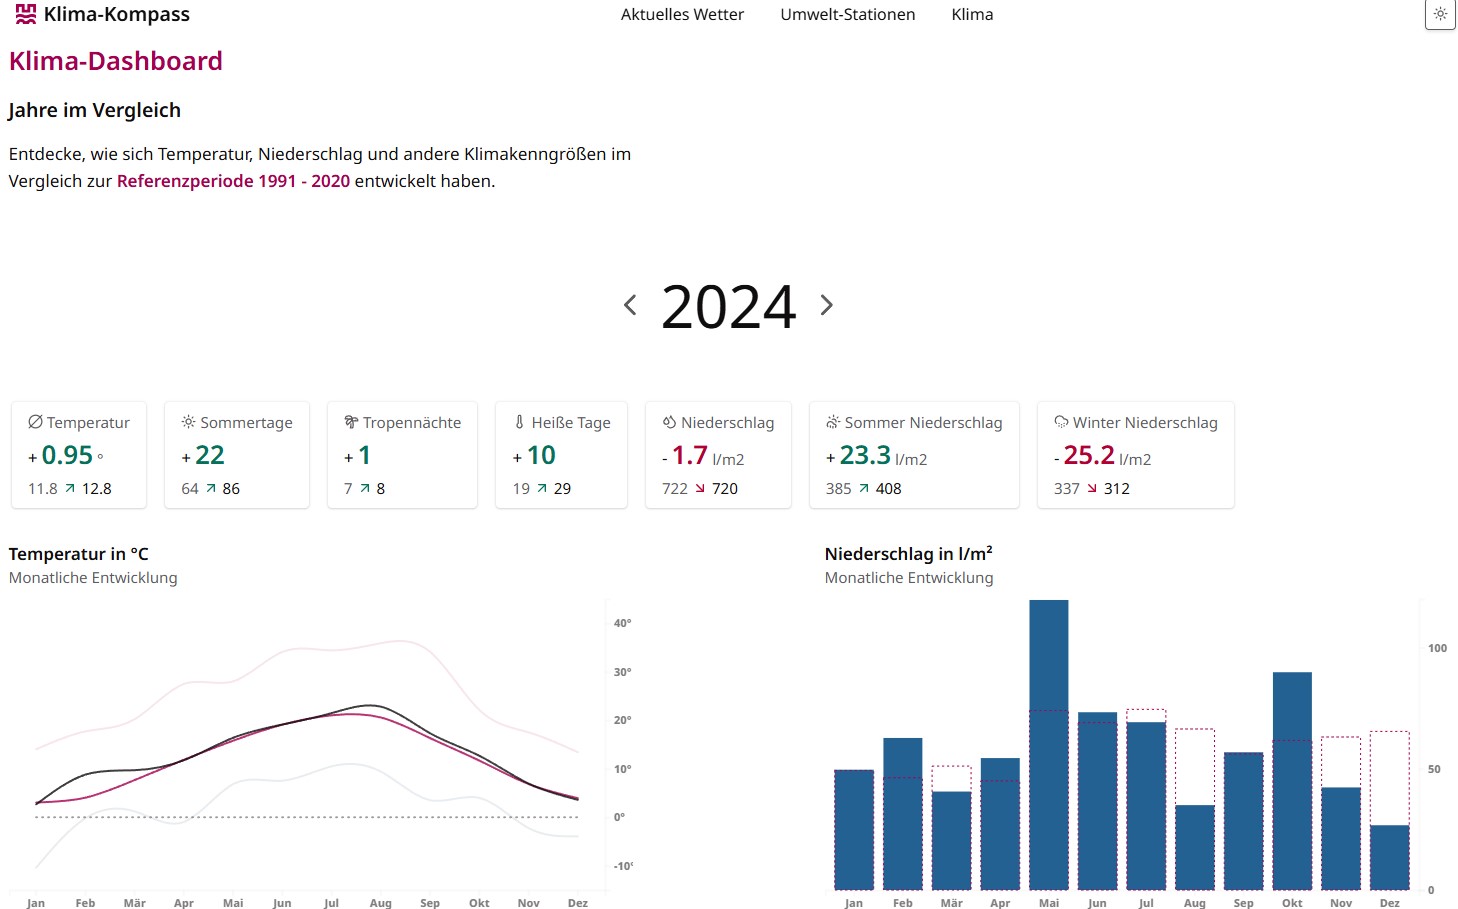The image size is (1458, 909).
Task: Click the Winter Niederschlag downward trend arrow
Action: click(x=1092, y=488)
